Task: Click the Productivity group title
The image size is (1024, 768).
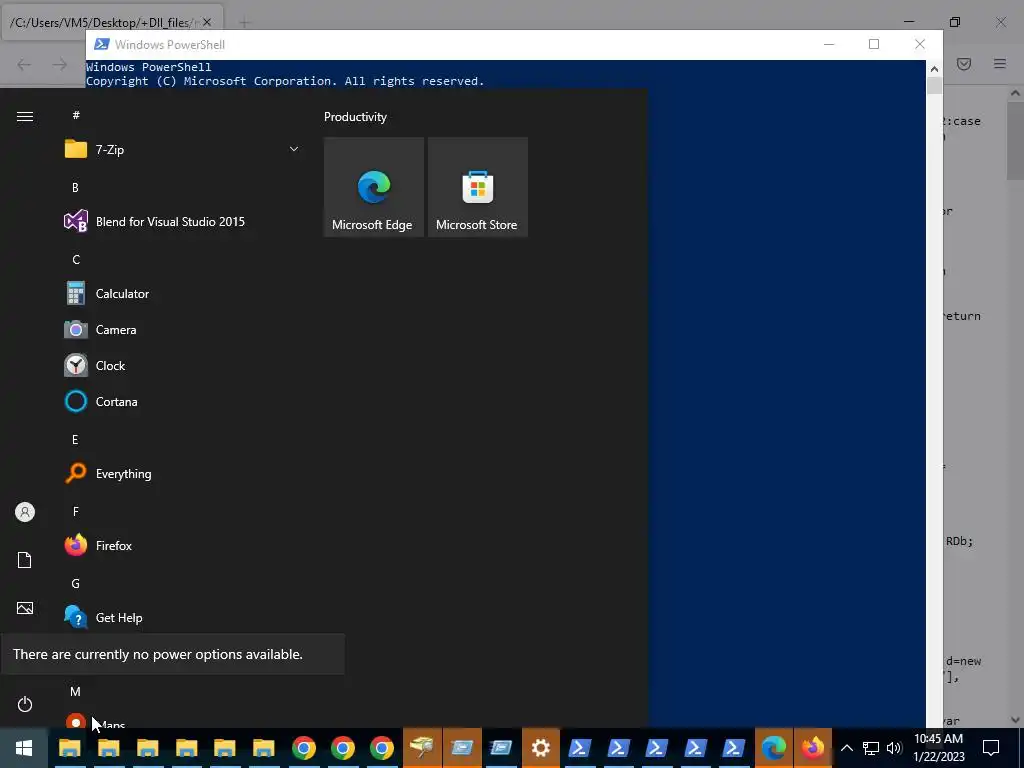Action: pos(355,117)
